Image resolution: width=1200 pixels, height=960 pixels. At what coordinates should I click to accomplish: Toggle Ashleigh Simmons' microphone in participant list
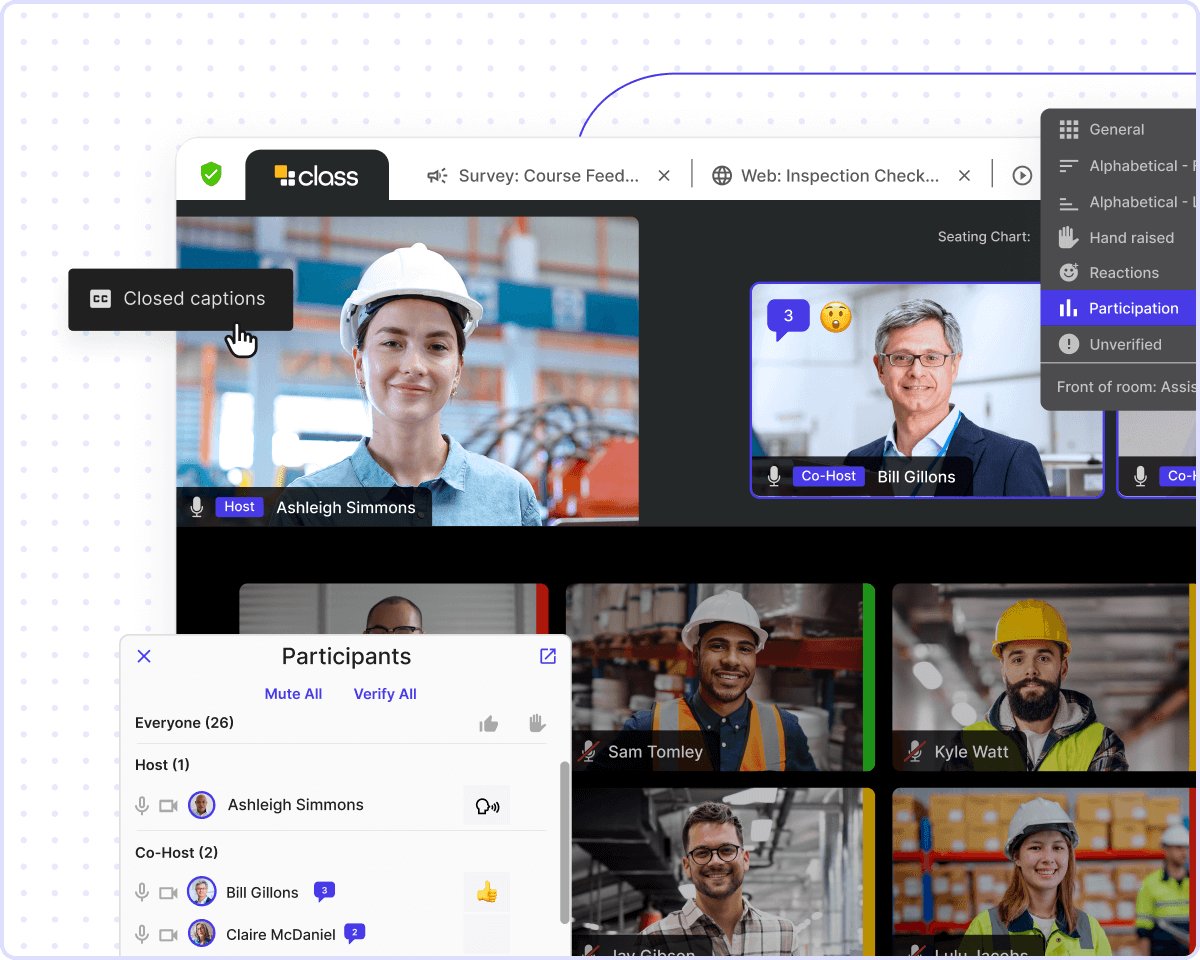[143, 806]
